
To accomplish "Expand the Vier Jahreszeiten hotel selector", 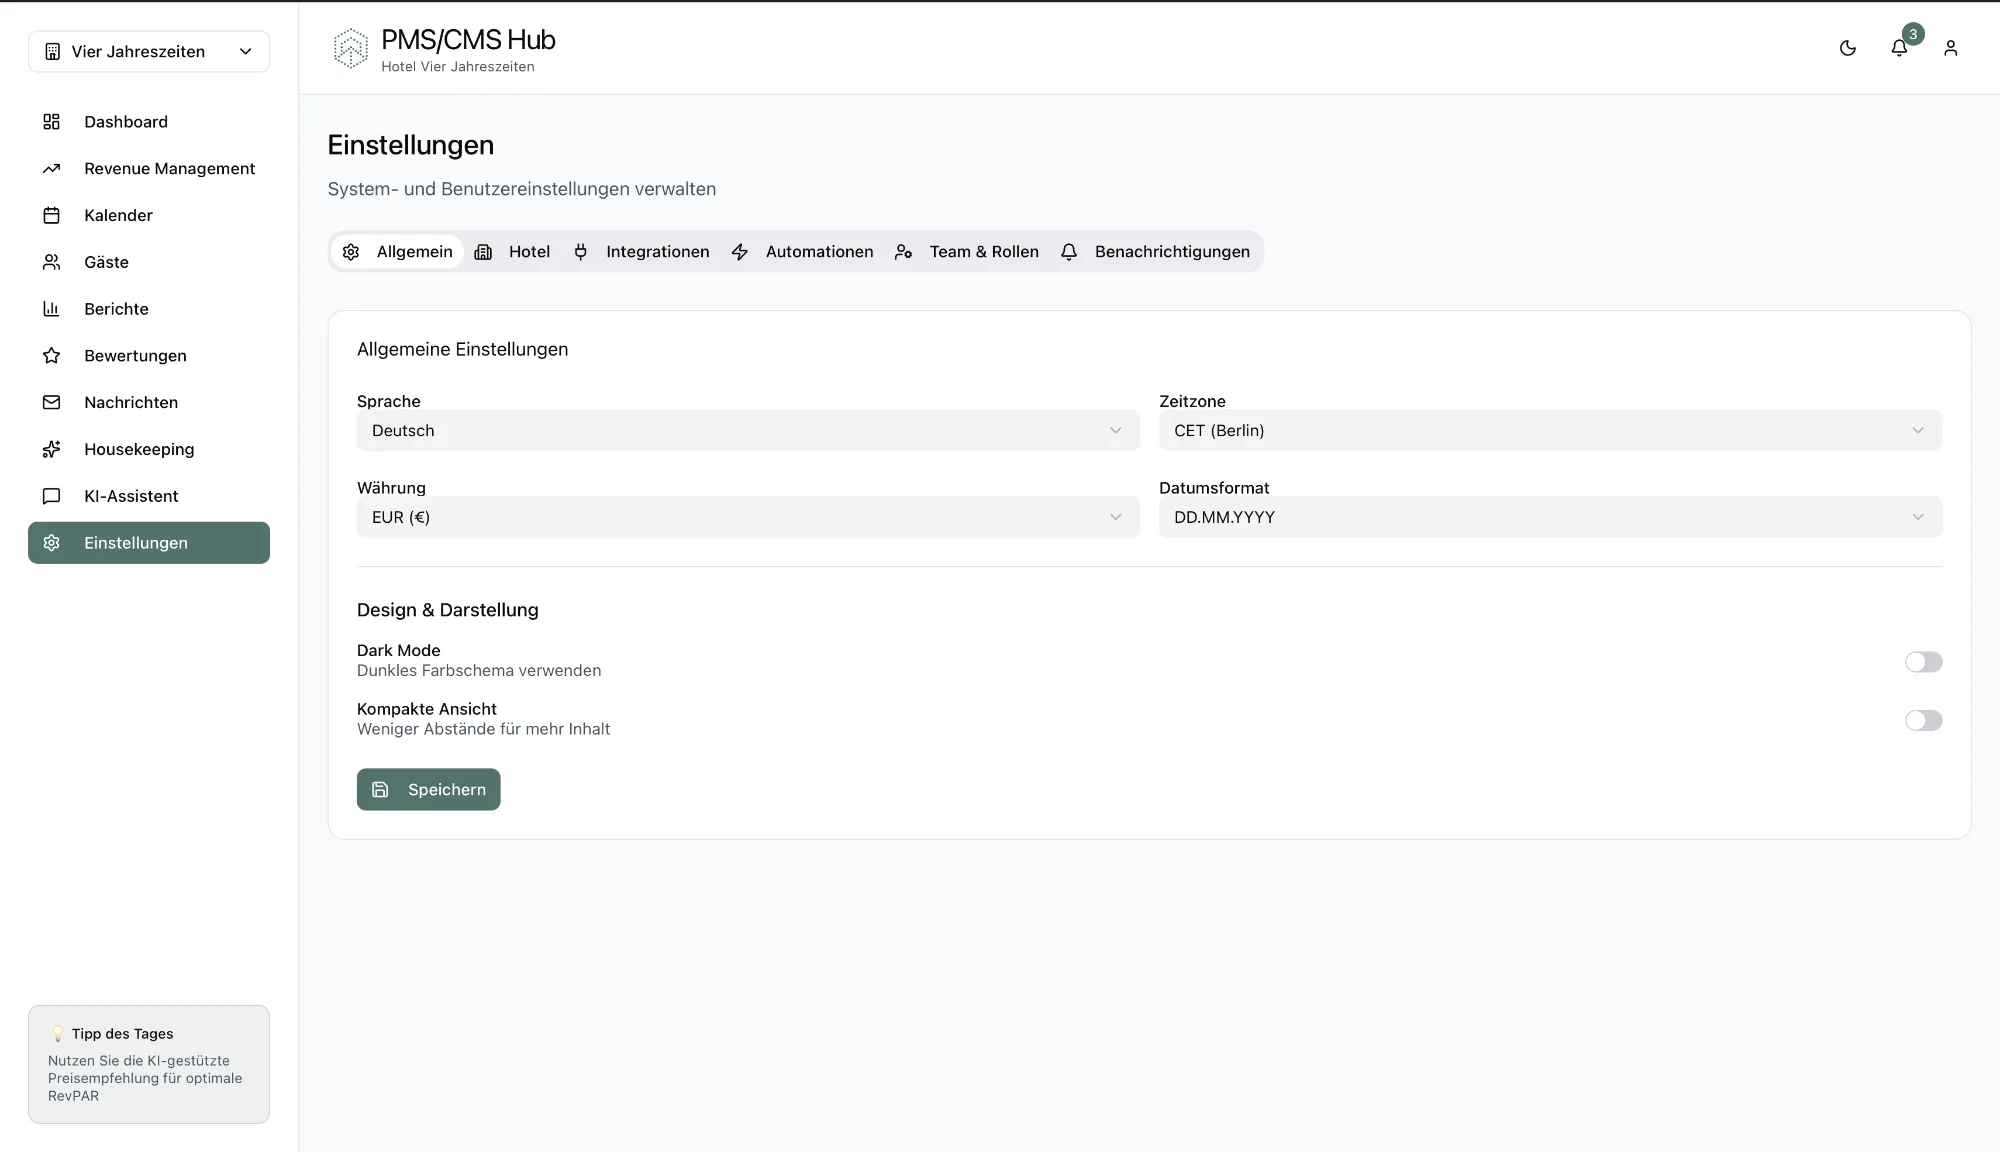I will point(149,52).
